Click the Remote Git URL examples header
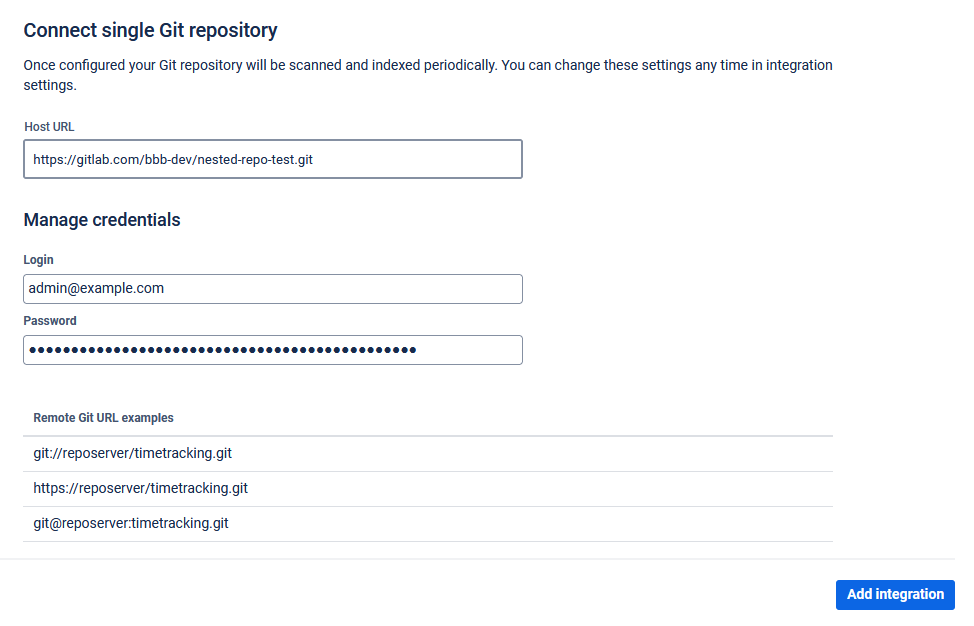The width and height of the screenshot is (974, 626). point(103,418)
